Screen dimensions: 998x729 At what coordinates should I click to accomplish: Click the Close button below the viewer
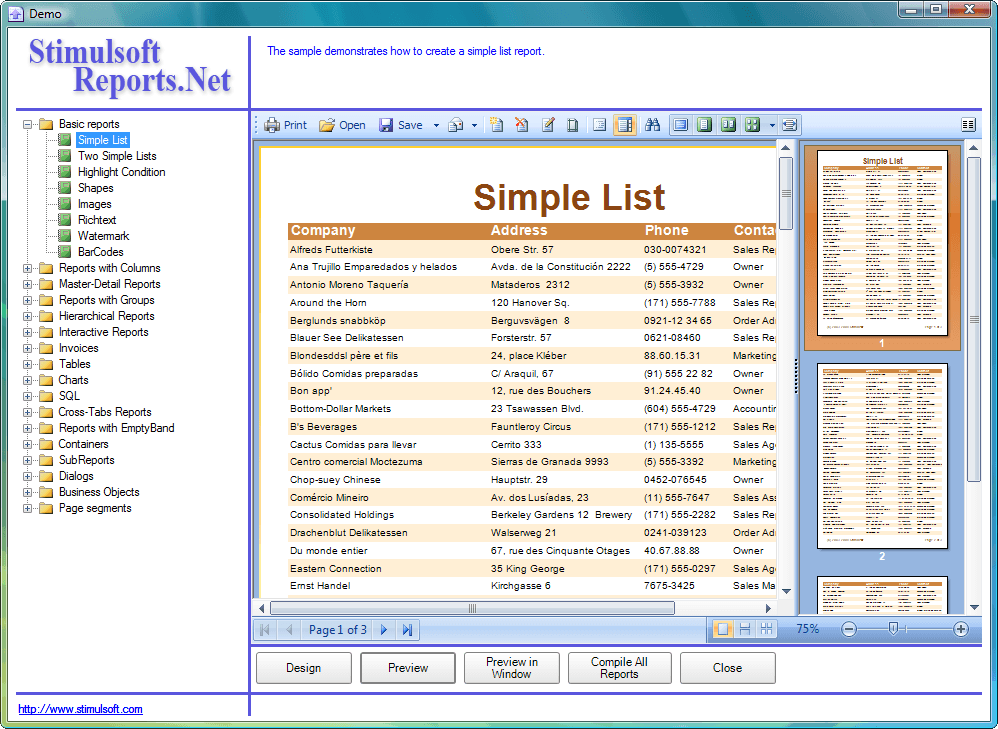727,668
